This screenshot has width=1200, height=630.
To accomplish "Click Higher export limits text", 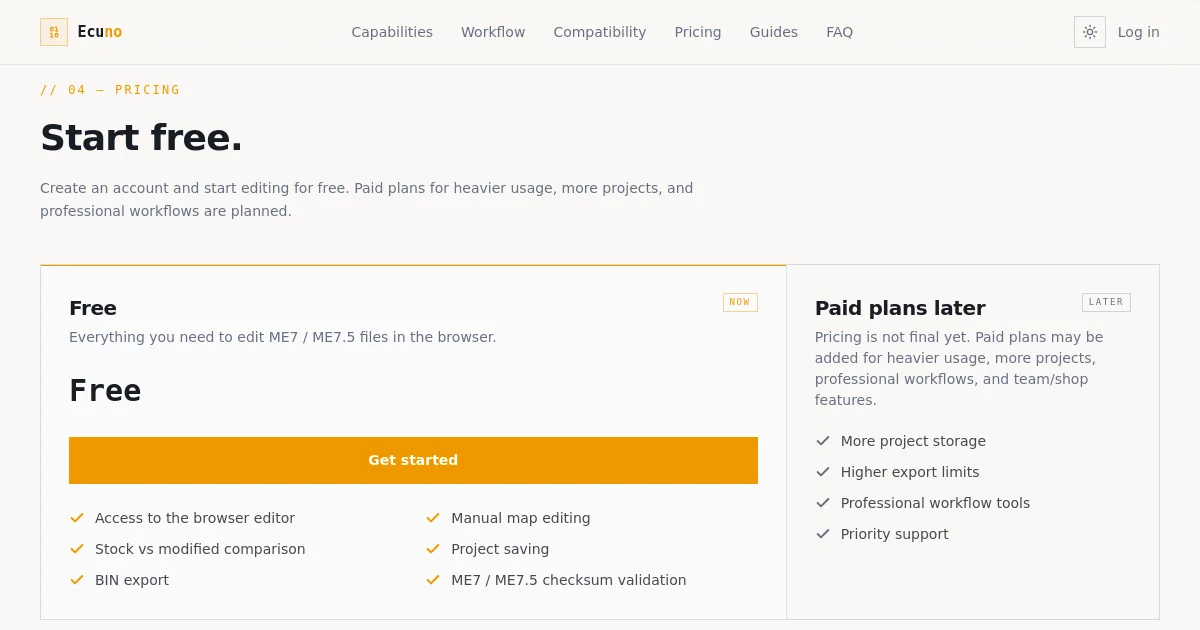I will pos(910,472).
